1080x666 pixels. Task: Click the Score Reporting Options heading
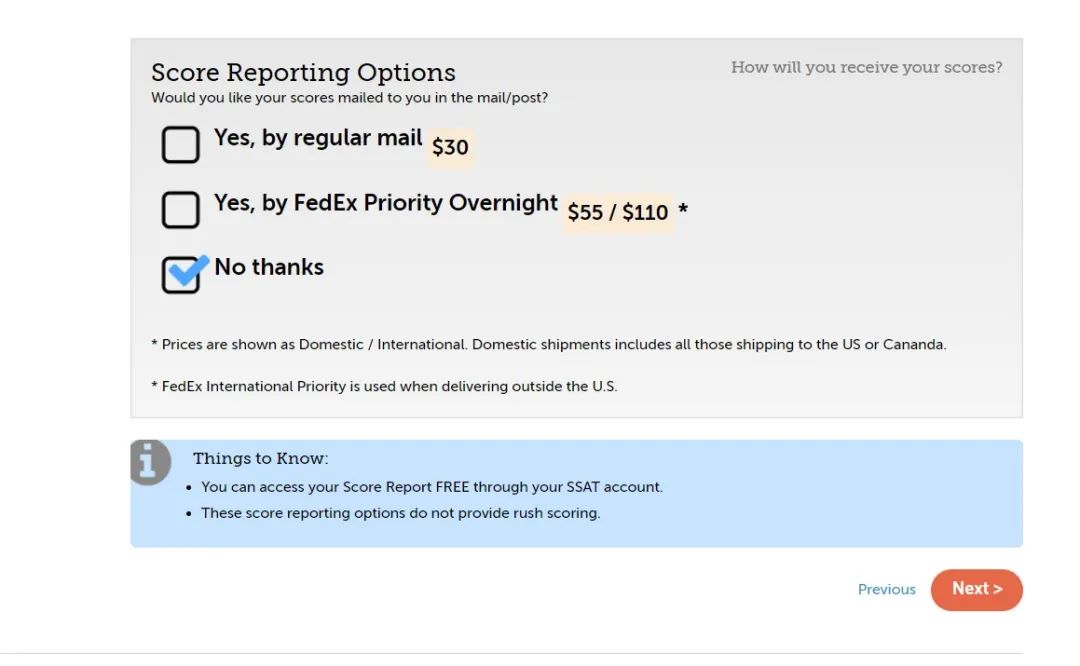pyautogui.click(x=303, y=72)
